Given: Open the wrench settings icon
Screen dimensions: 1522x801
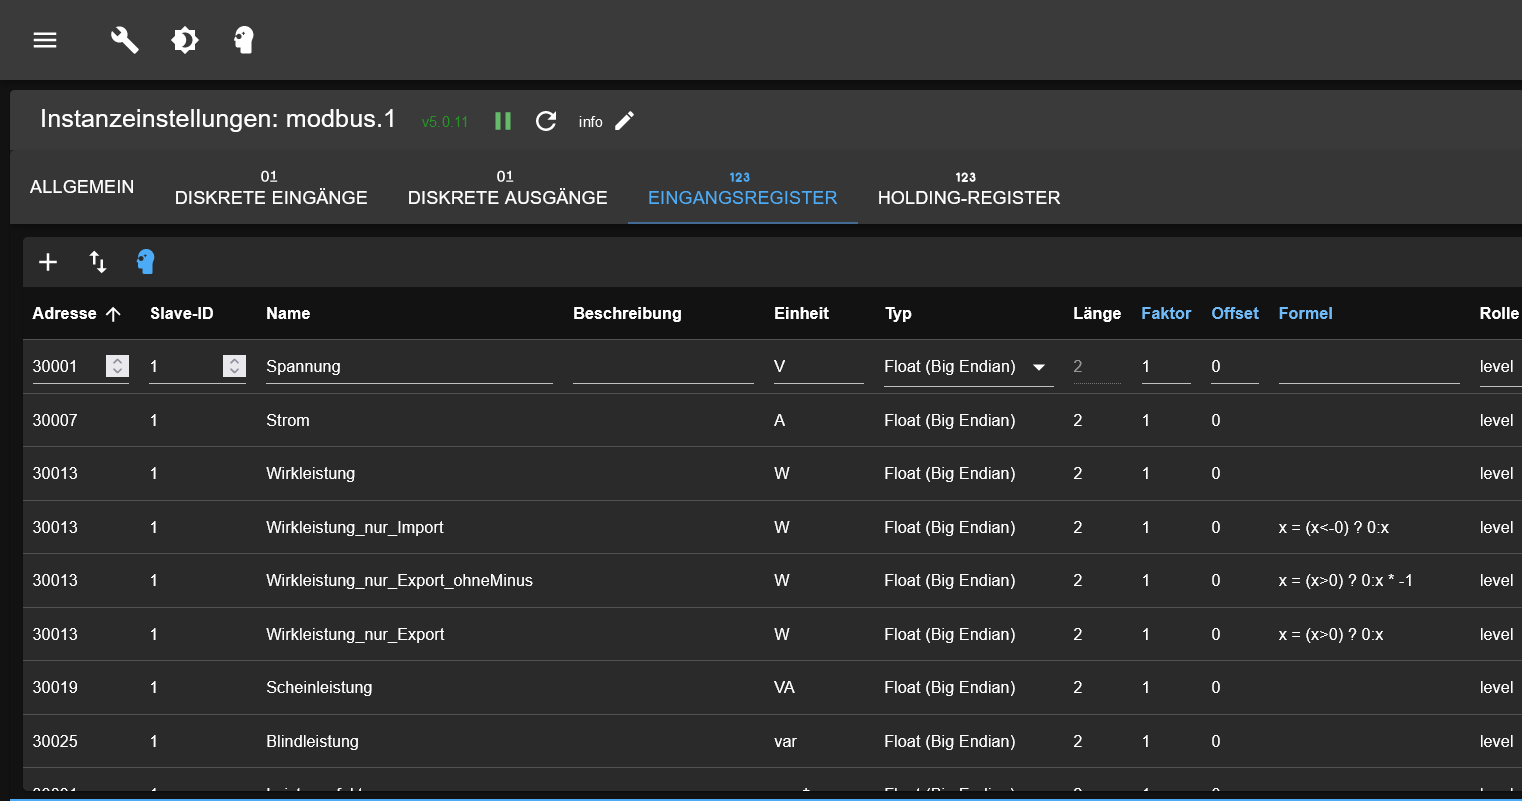Looking at the screenshot, I should click(x=124, y=40).
